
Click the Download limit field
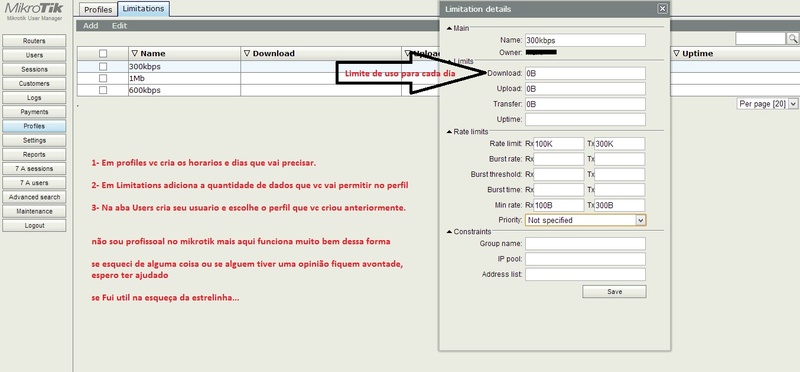[585, 73]
